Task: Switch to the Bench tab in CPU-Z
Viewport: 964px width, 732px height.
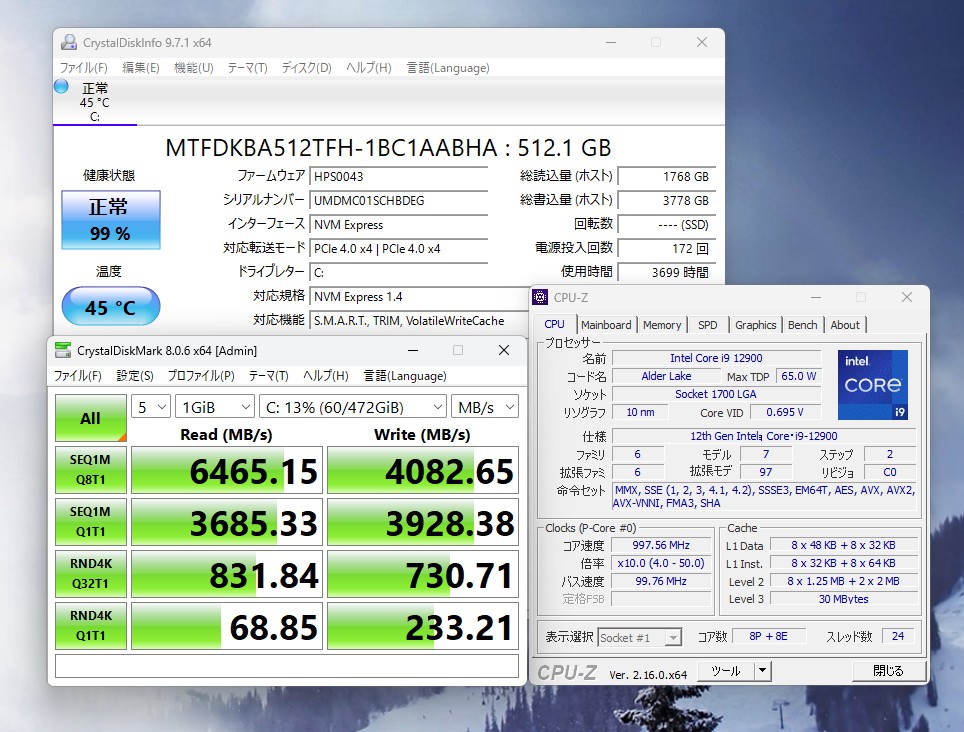Action: click(803, 325)
